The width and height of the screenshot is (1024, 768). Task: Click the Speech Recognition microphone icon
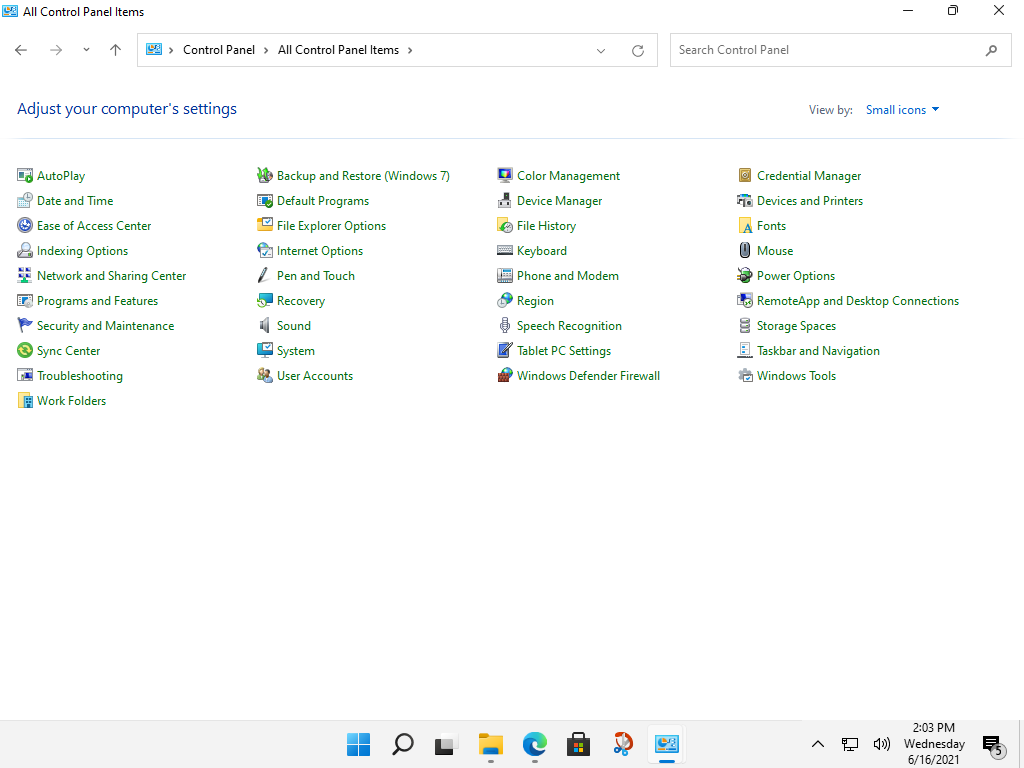[x=505, y=325]
